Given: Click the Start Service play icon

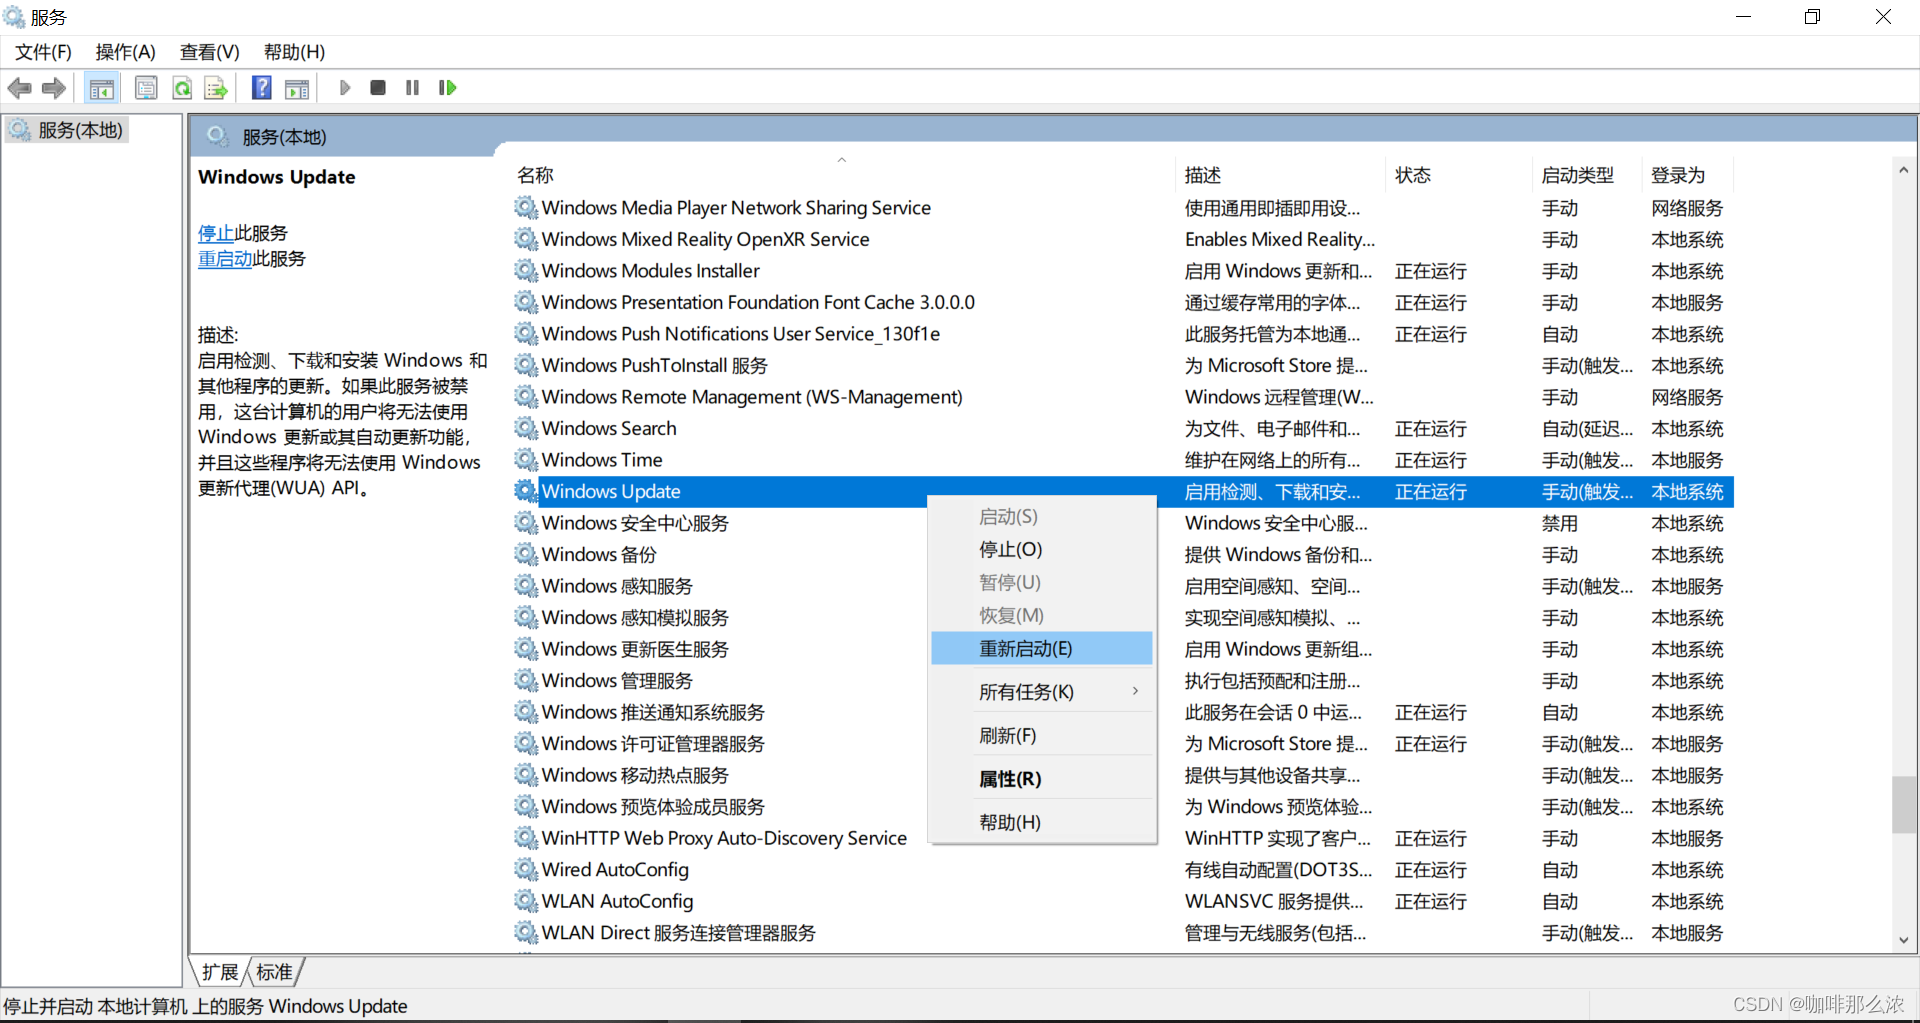Looking at the screenshot, I should coord(345,88).
